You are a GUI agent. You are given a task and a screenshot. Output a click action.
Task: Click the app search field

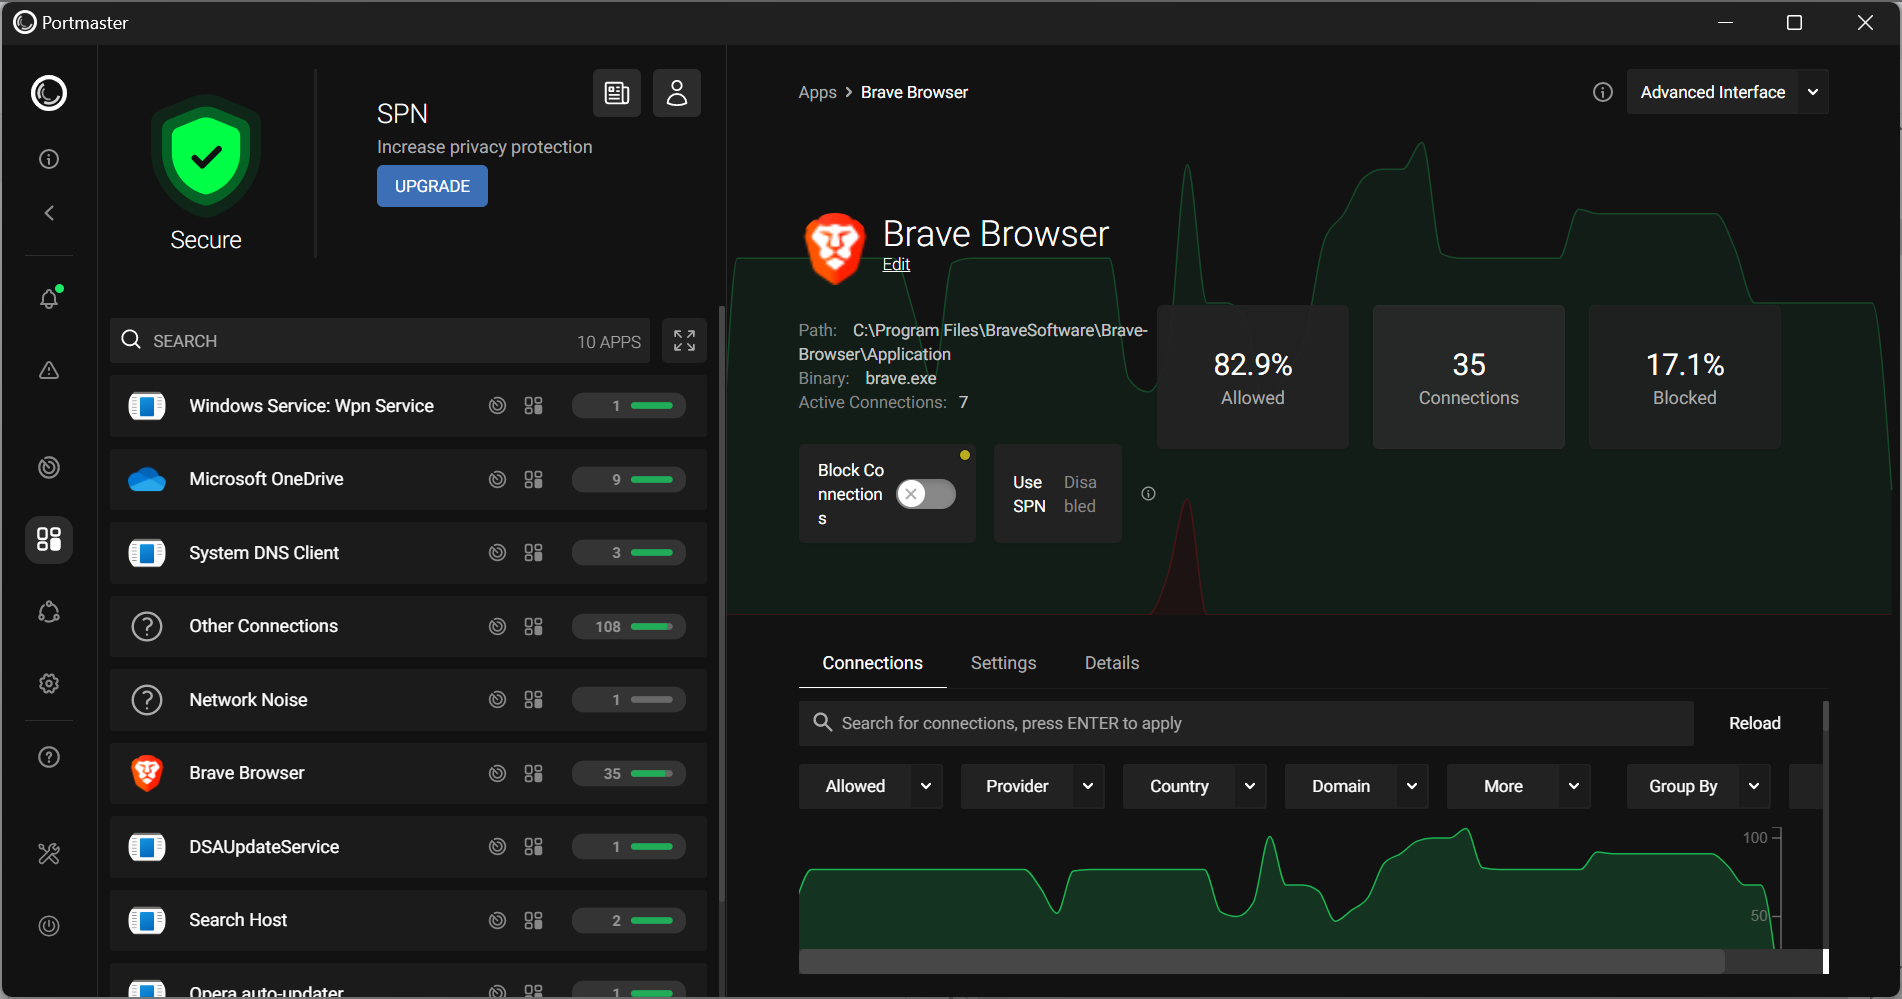(x=380, y=341)
